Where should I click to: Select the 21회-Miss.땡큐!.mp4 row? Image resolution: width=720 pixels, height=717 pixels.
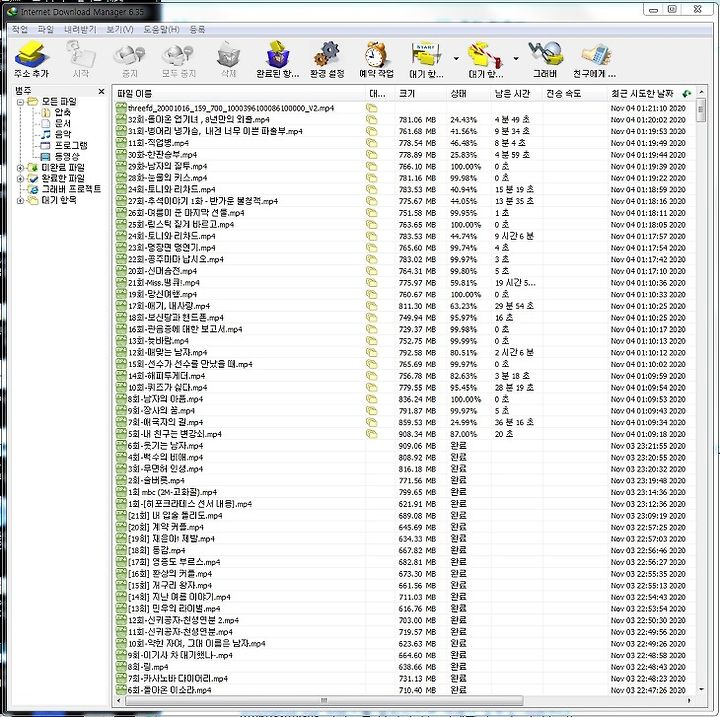[x=404, y=282]
